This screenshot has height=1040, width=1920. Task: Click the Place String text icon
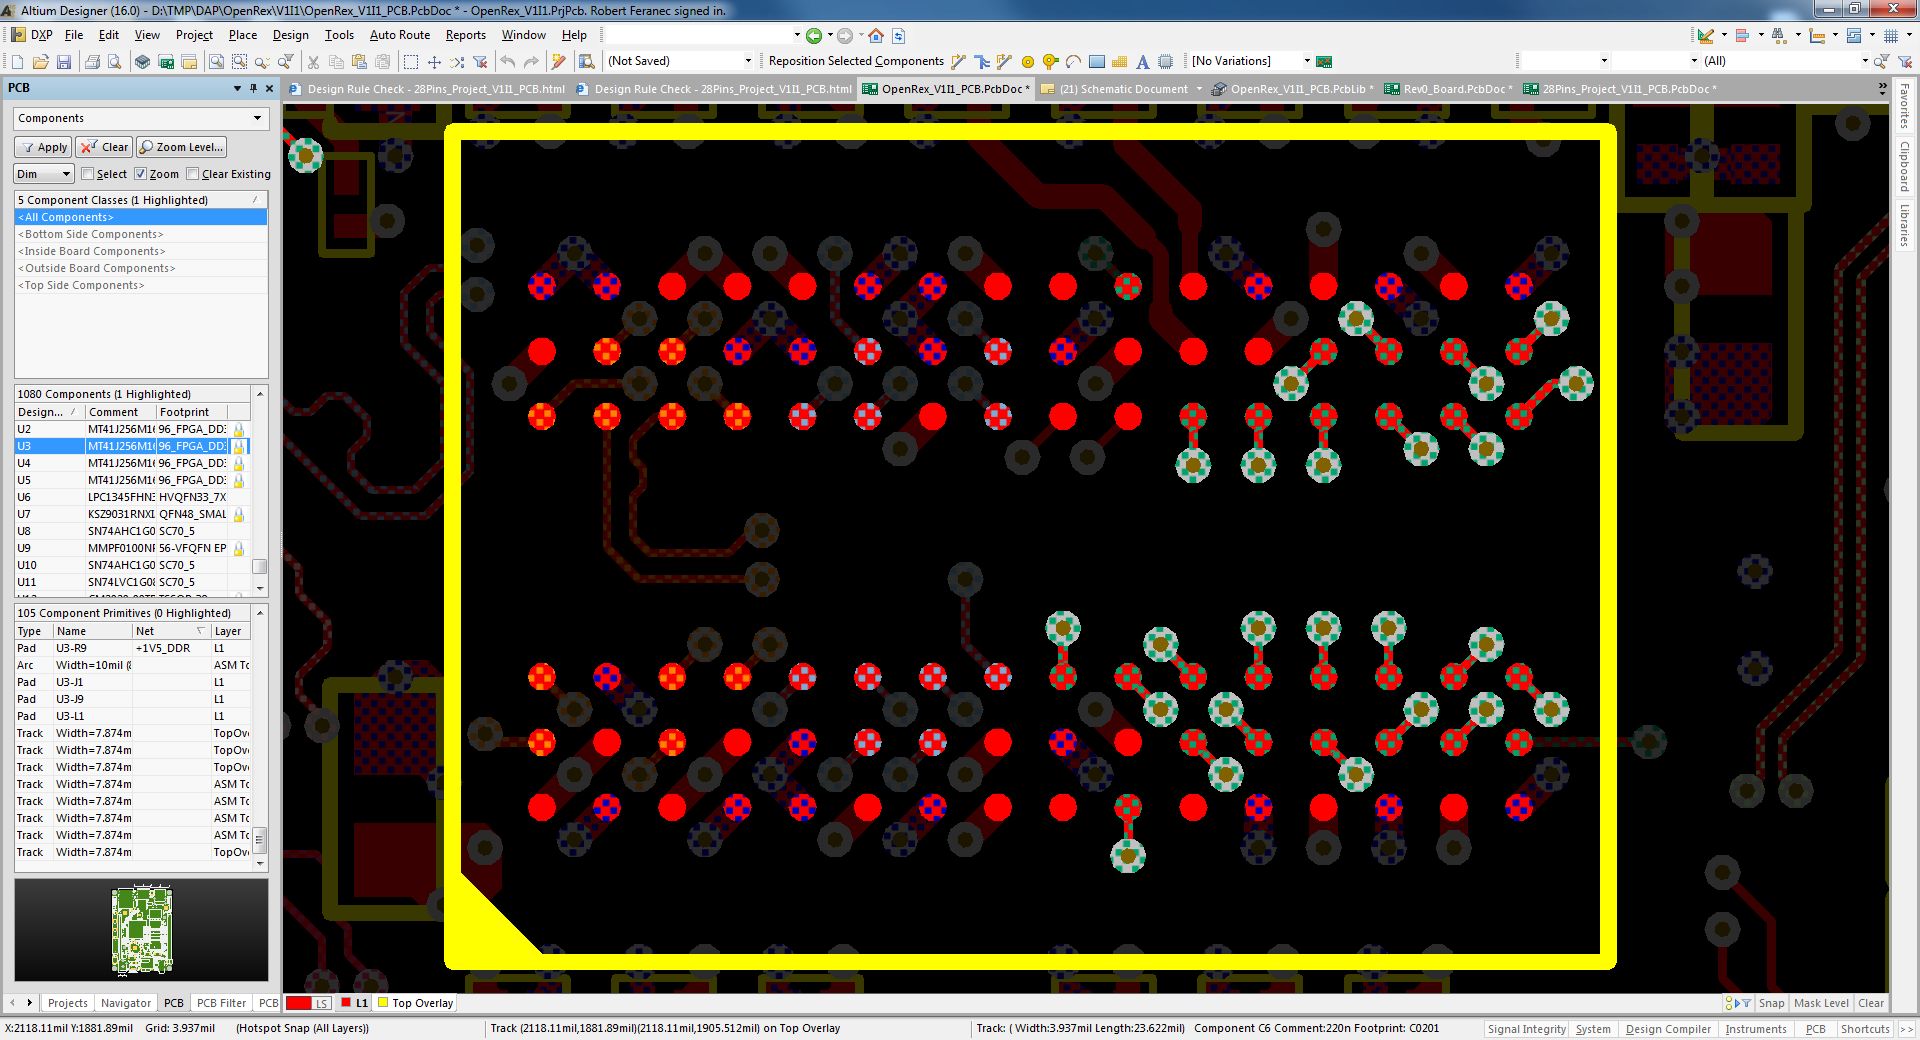coord(1141,61)
